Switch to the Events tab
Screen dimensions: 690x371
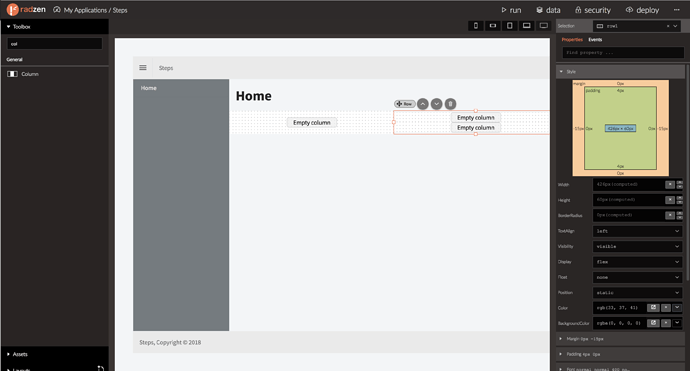(595, 40)
